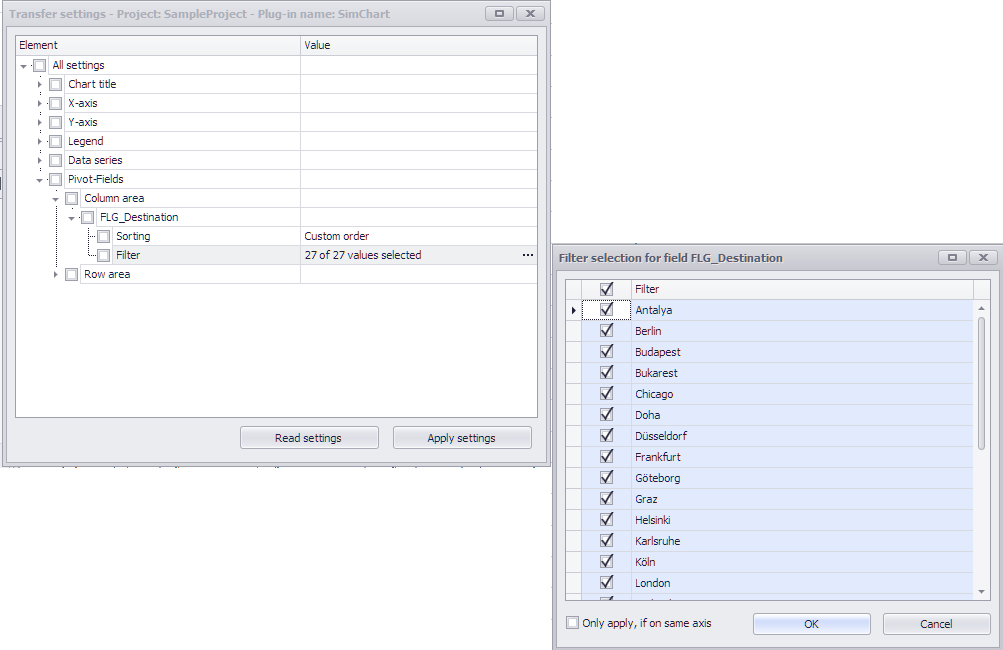The image size is (1003, 650).
Task: Click the filter list vertical scrollbar thumb
Action: coord(981,383)
